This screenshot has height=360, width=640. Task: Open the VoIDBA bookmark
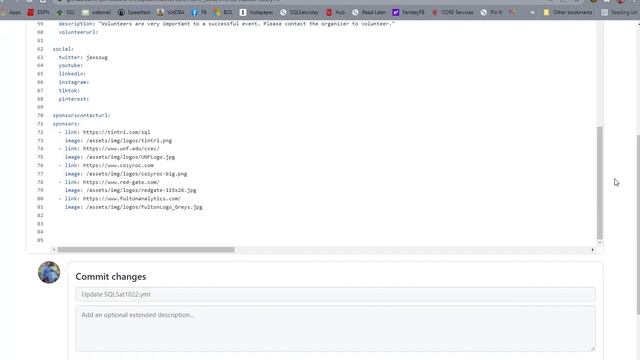171,12
